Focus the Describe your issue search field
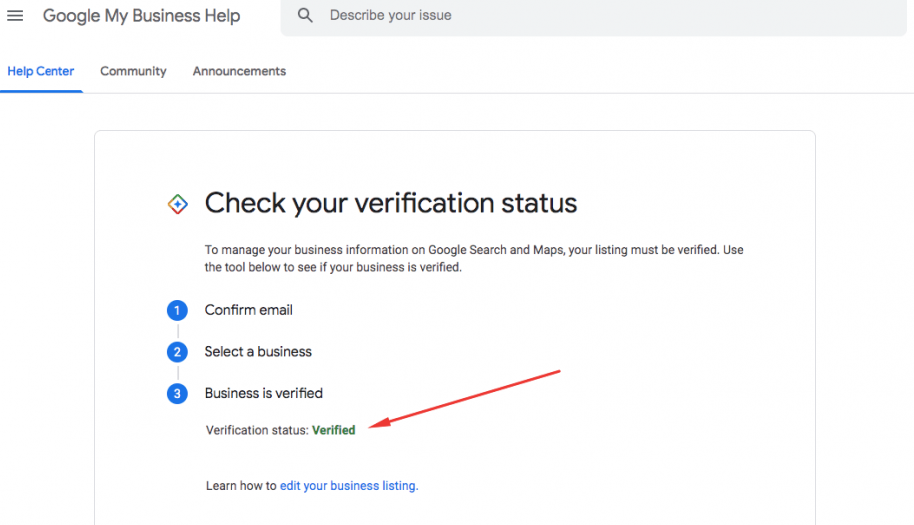 point(593,16)
